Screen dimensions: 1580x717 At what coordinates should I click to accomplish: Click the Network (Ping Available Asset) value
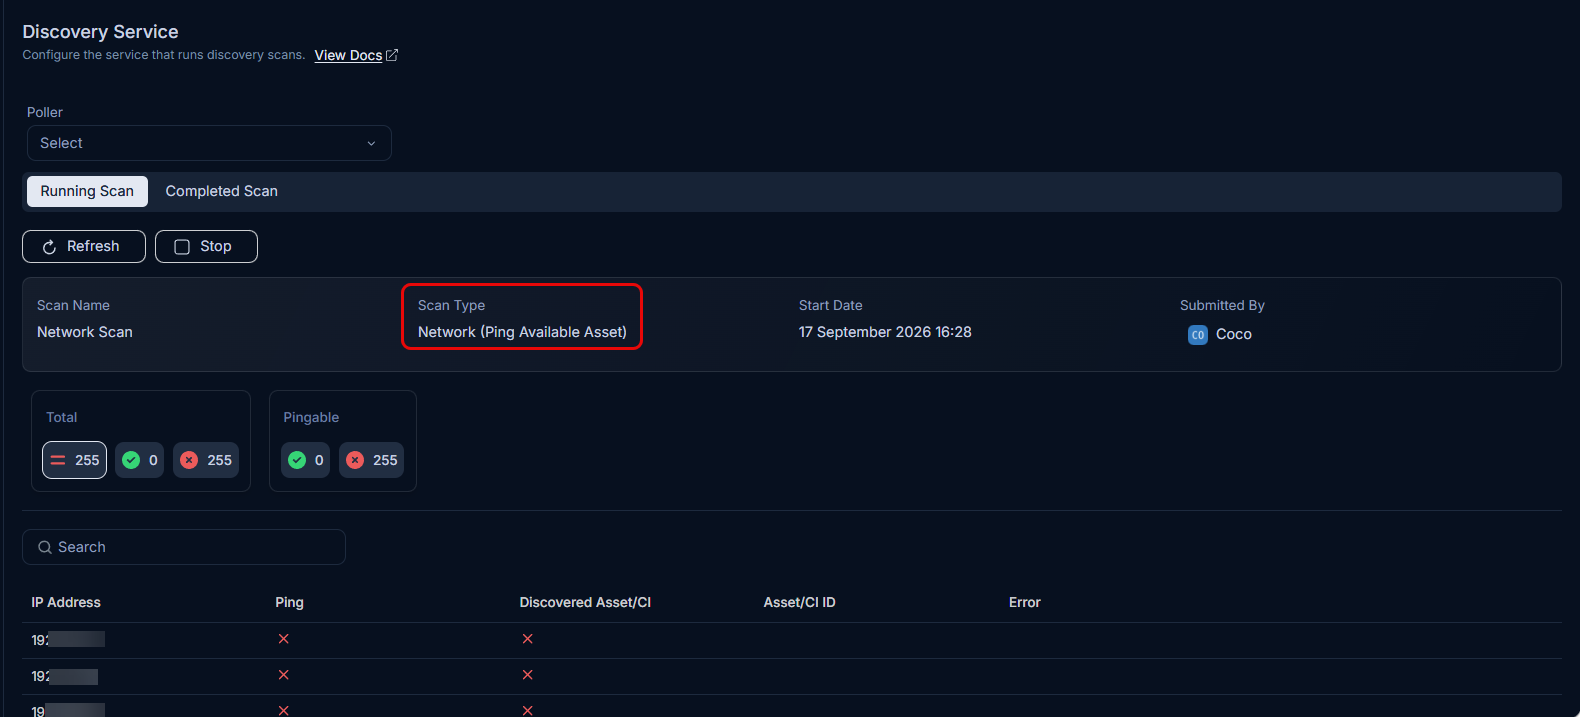522,332
